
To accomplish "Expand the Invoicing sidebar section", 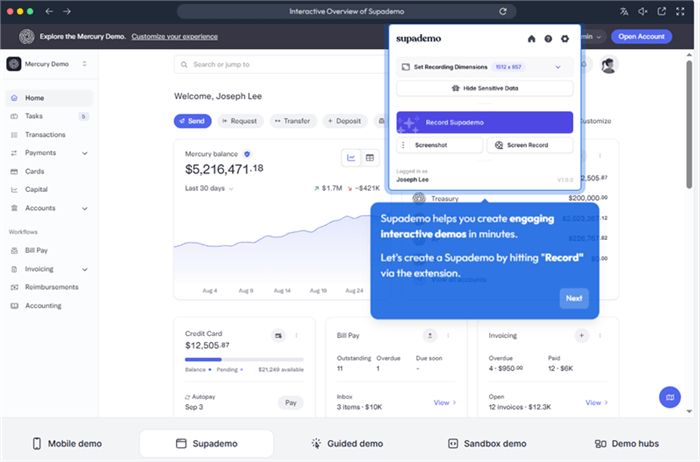I will click(x=85, y=270).
